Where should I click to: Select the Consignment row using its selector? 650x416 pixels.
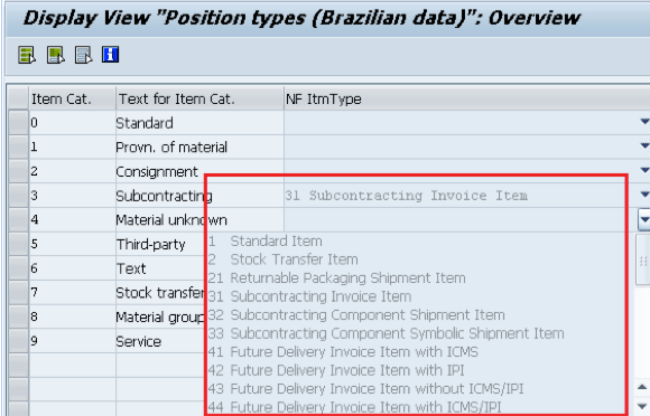[17, 171]
